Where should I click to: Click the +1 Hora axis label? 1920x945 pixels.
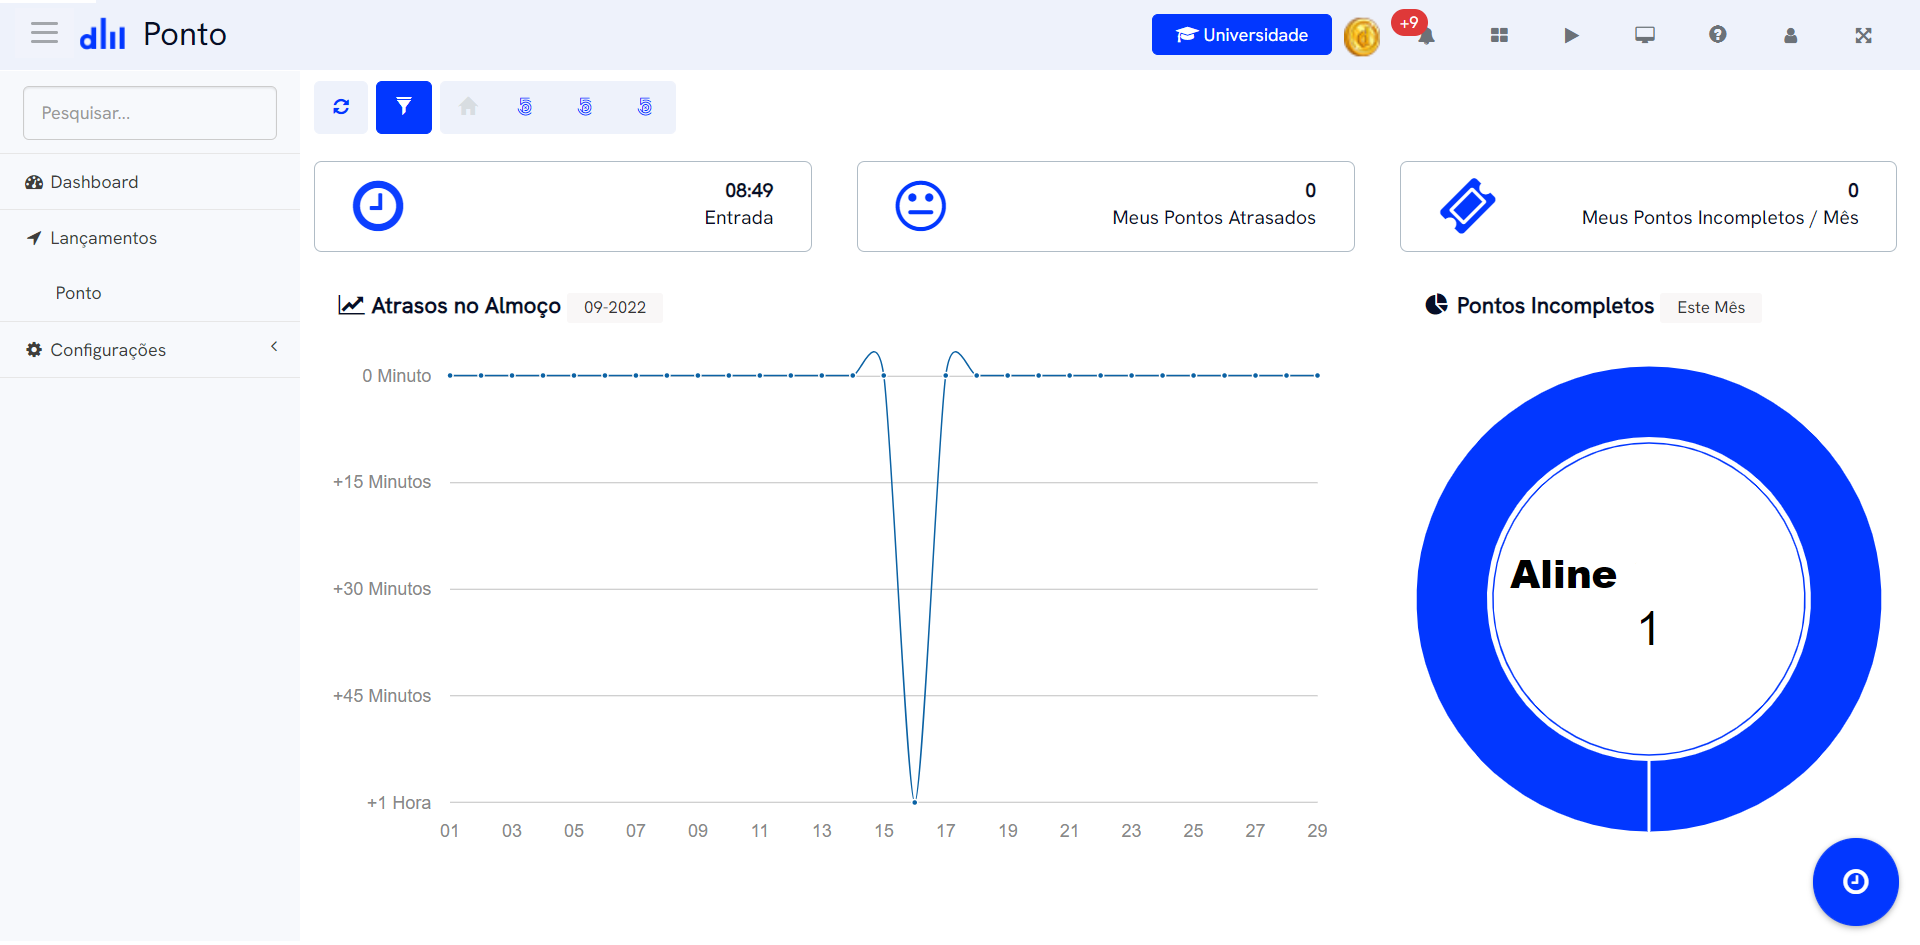coord(399,803)
